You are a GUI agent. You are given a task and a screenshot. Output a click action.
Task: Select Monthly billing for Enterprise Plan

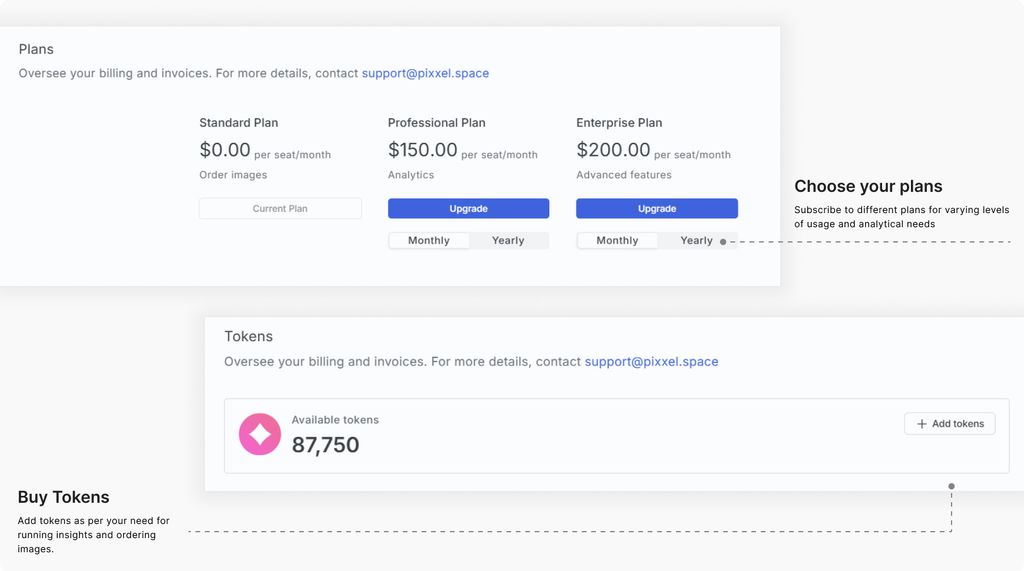617,240
